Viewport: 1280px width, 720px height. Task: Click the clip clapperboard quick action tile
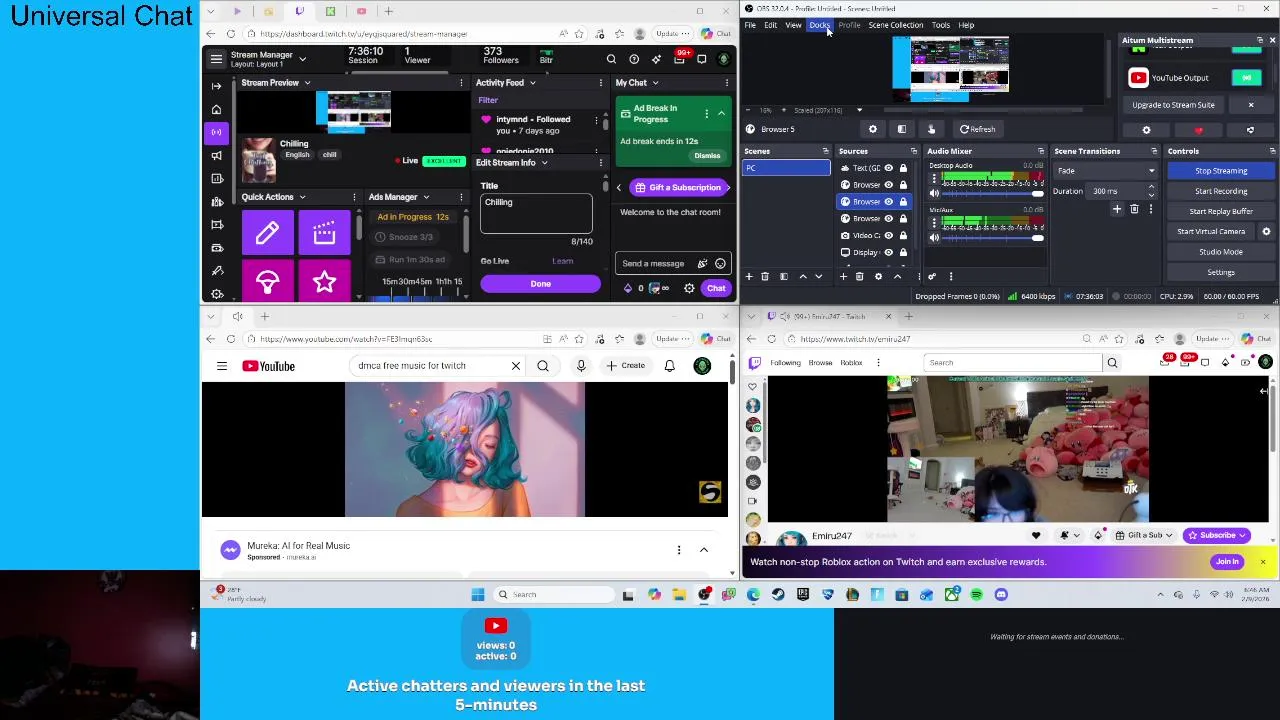[x=324, y=233]
